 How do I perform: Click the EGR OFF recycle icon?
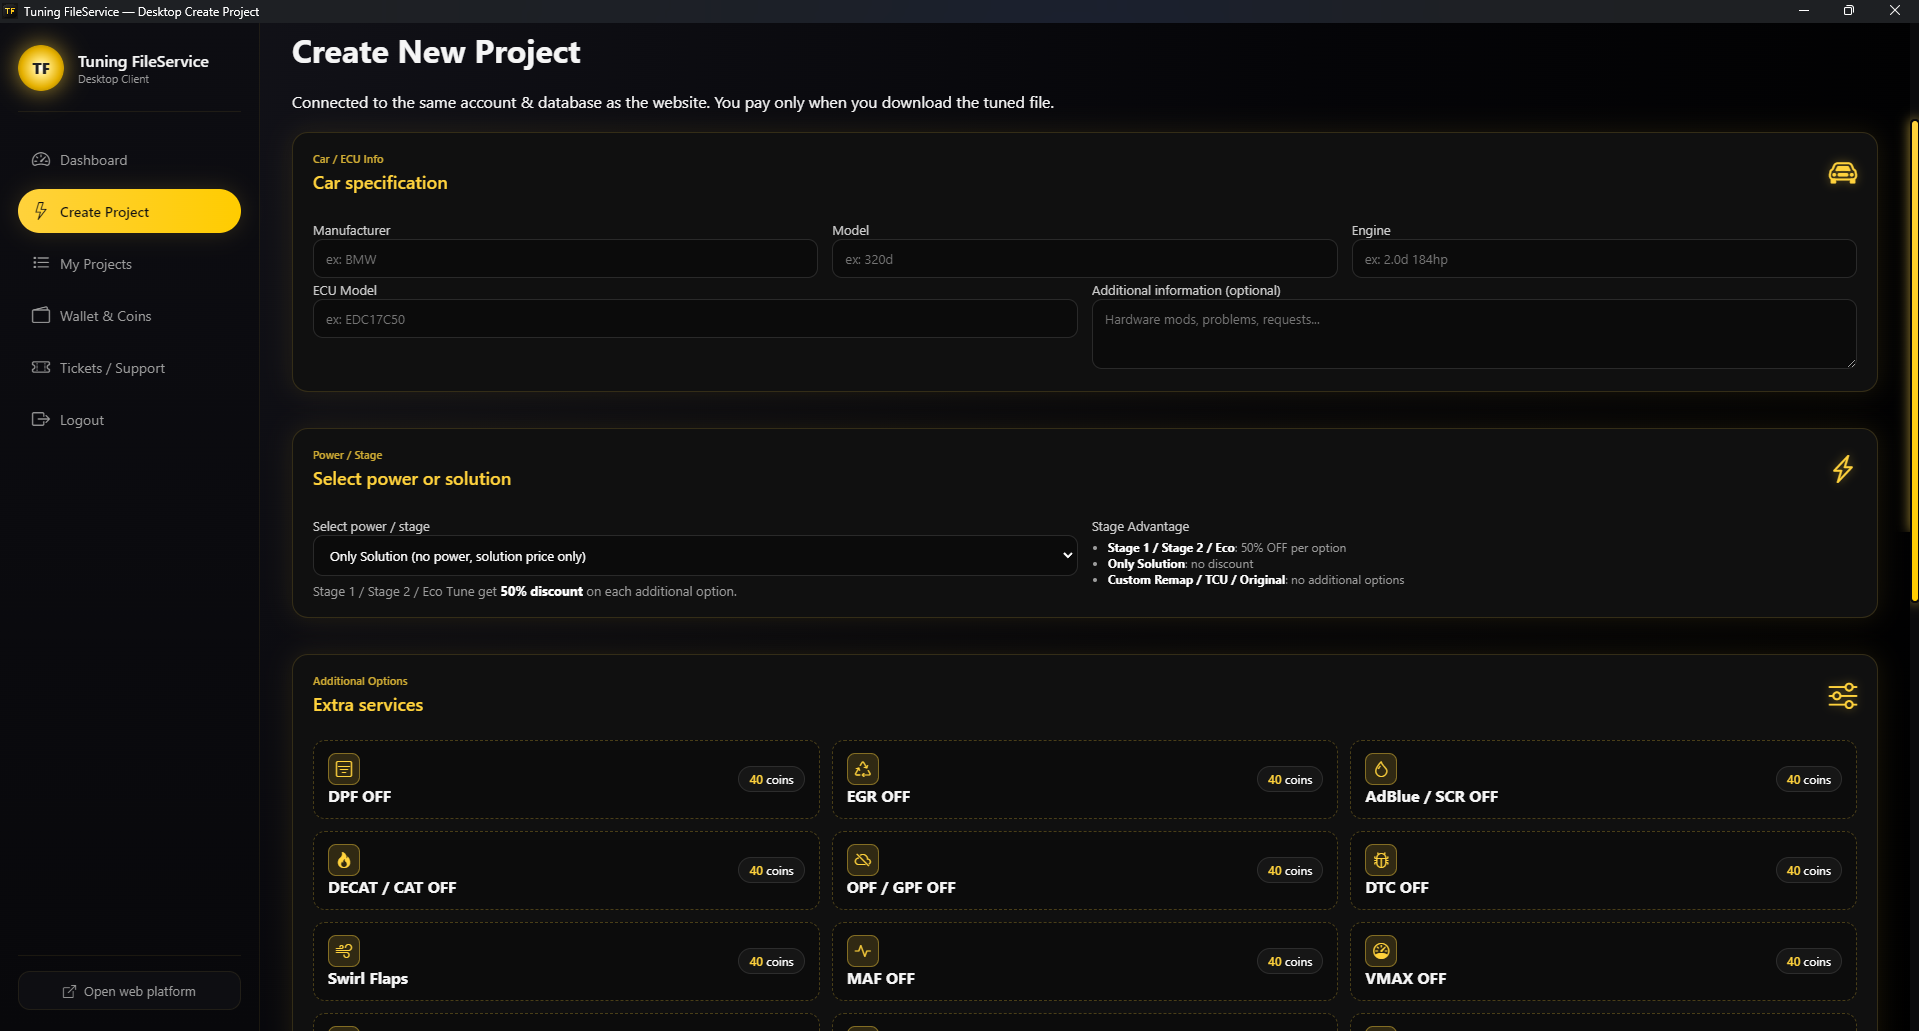coord(862,769)
